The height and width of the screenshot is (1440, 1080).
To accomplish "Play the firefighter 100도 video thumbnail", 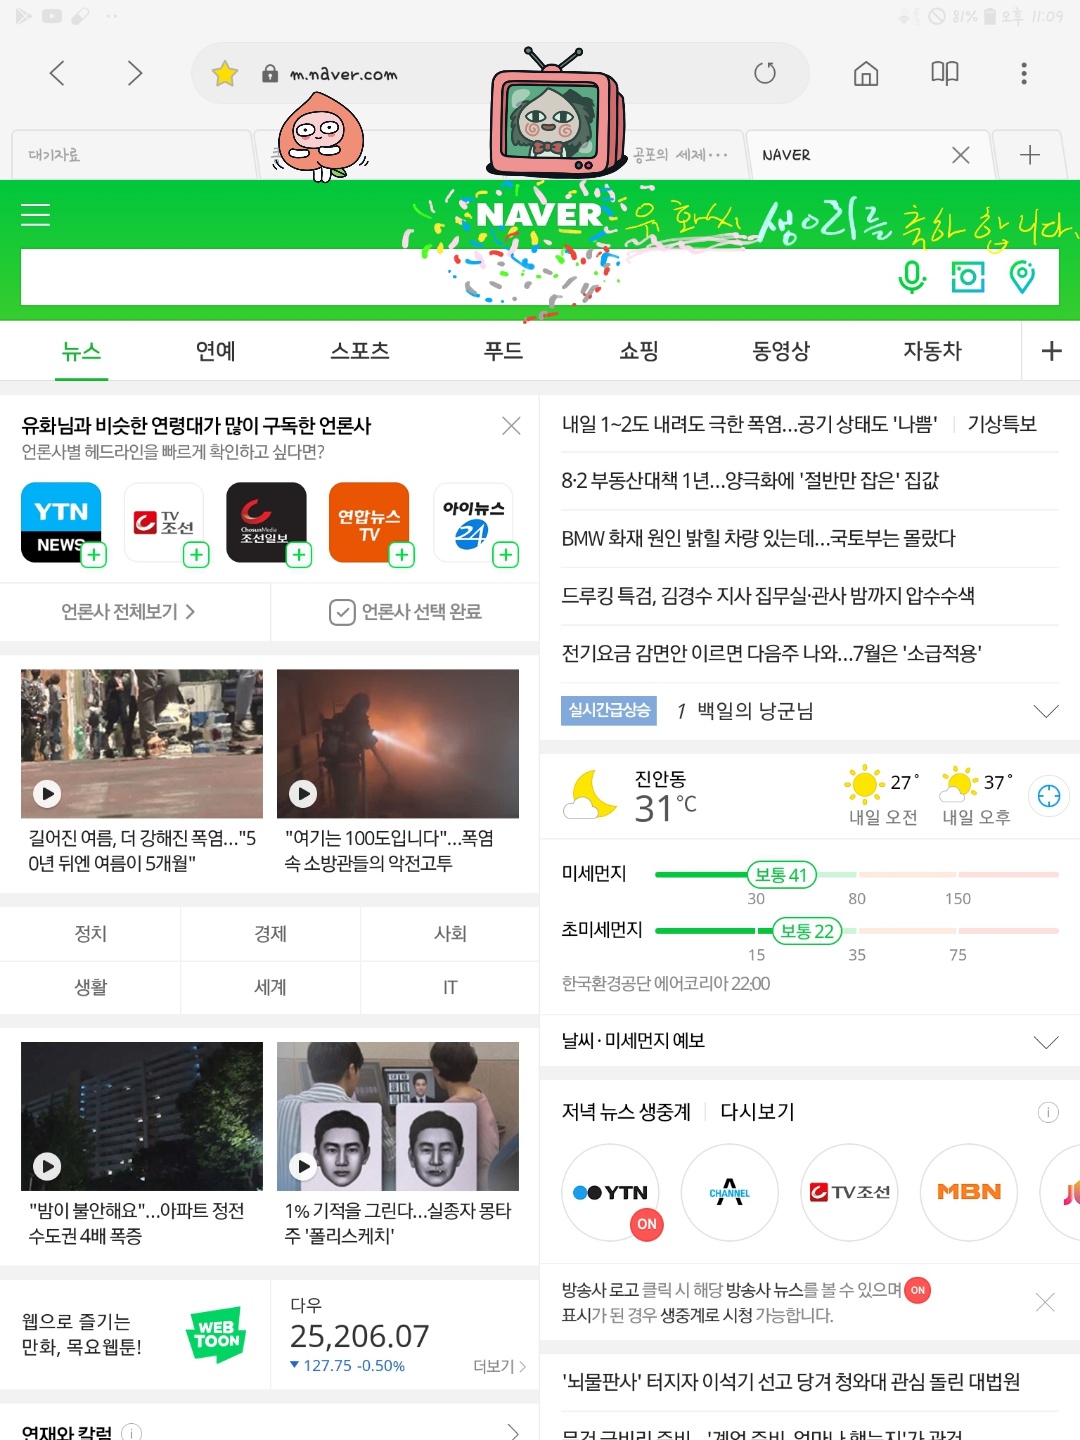I will click(398, 743).
